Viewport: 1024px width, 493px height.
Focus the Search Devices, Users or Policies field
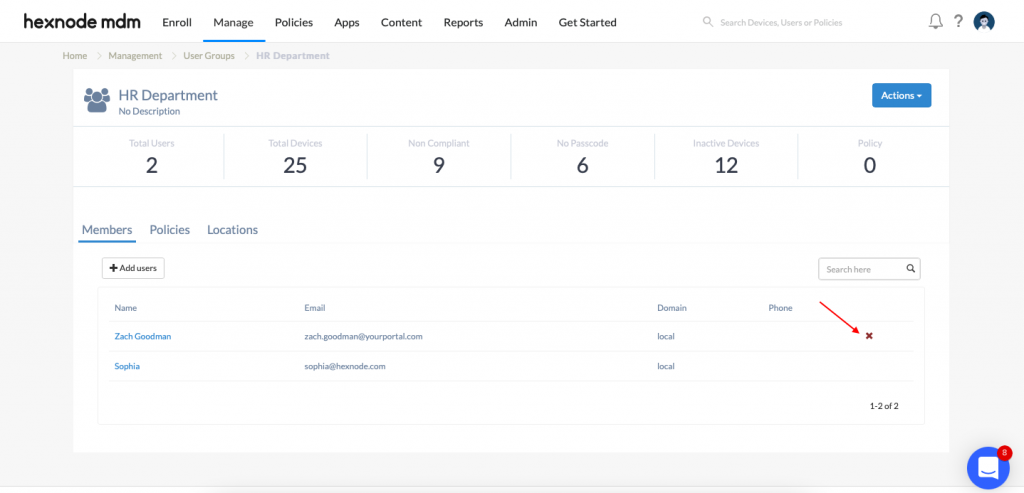click(781, 22)
